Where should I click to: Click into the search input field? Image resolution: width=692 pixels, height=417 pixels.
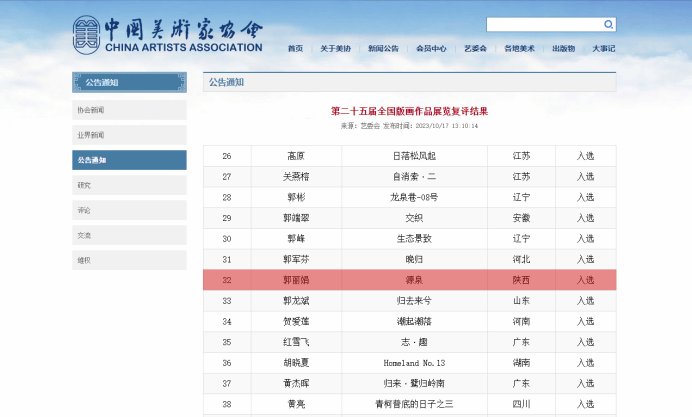coord(544,25)
